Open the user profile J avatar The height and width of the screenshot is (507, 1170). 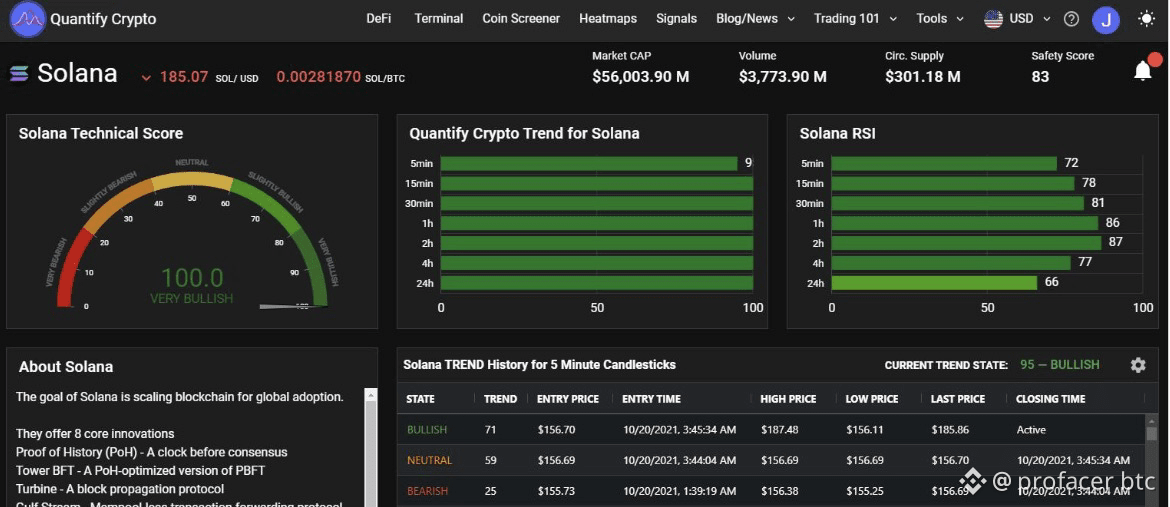coord(1106,19)
